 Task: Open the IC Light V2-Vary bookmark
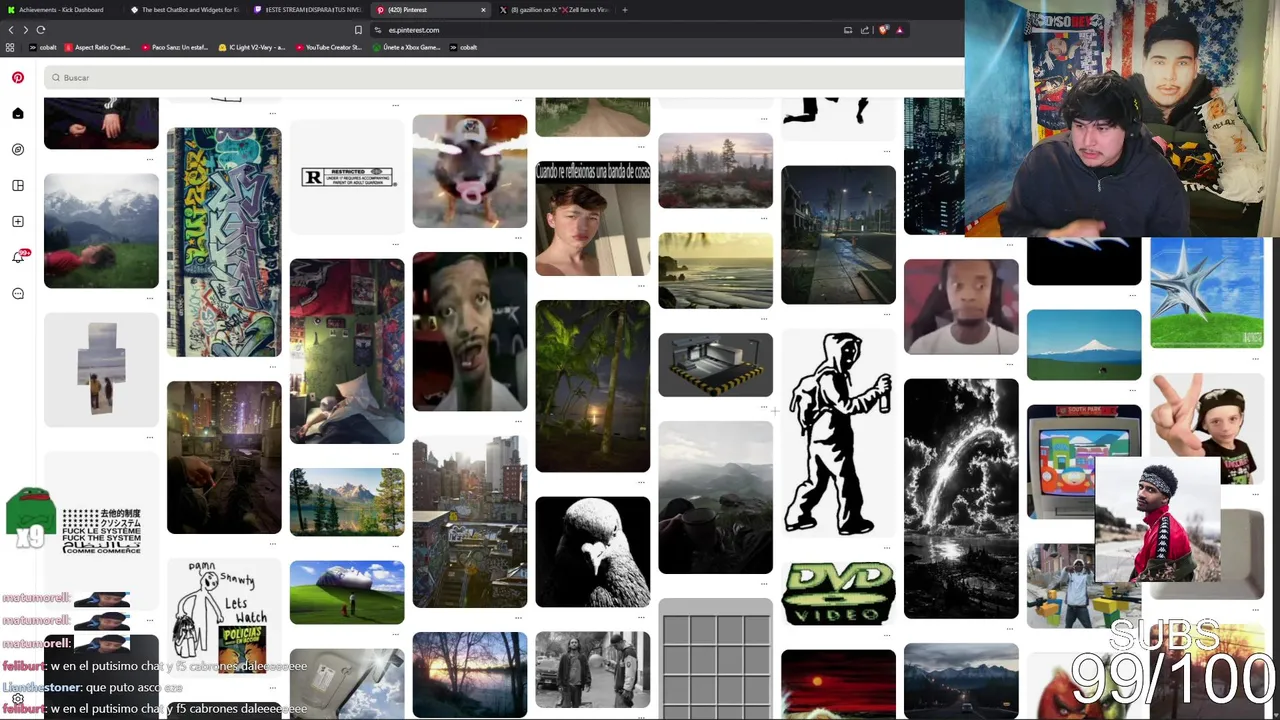[252, 47]
